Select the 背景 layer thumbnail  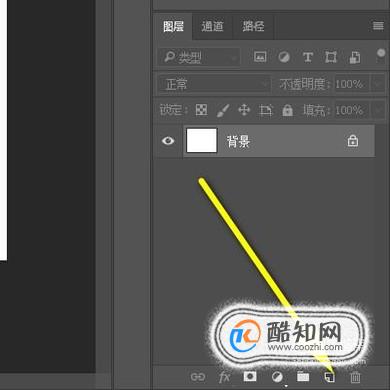point(202,140)
